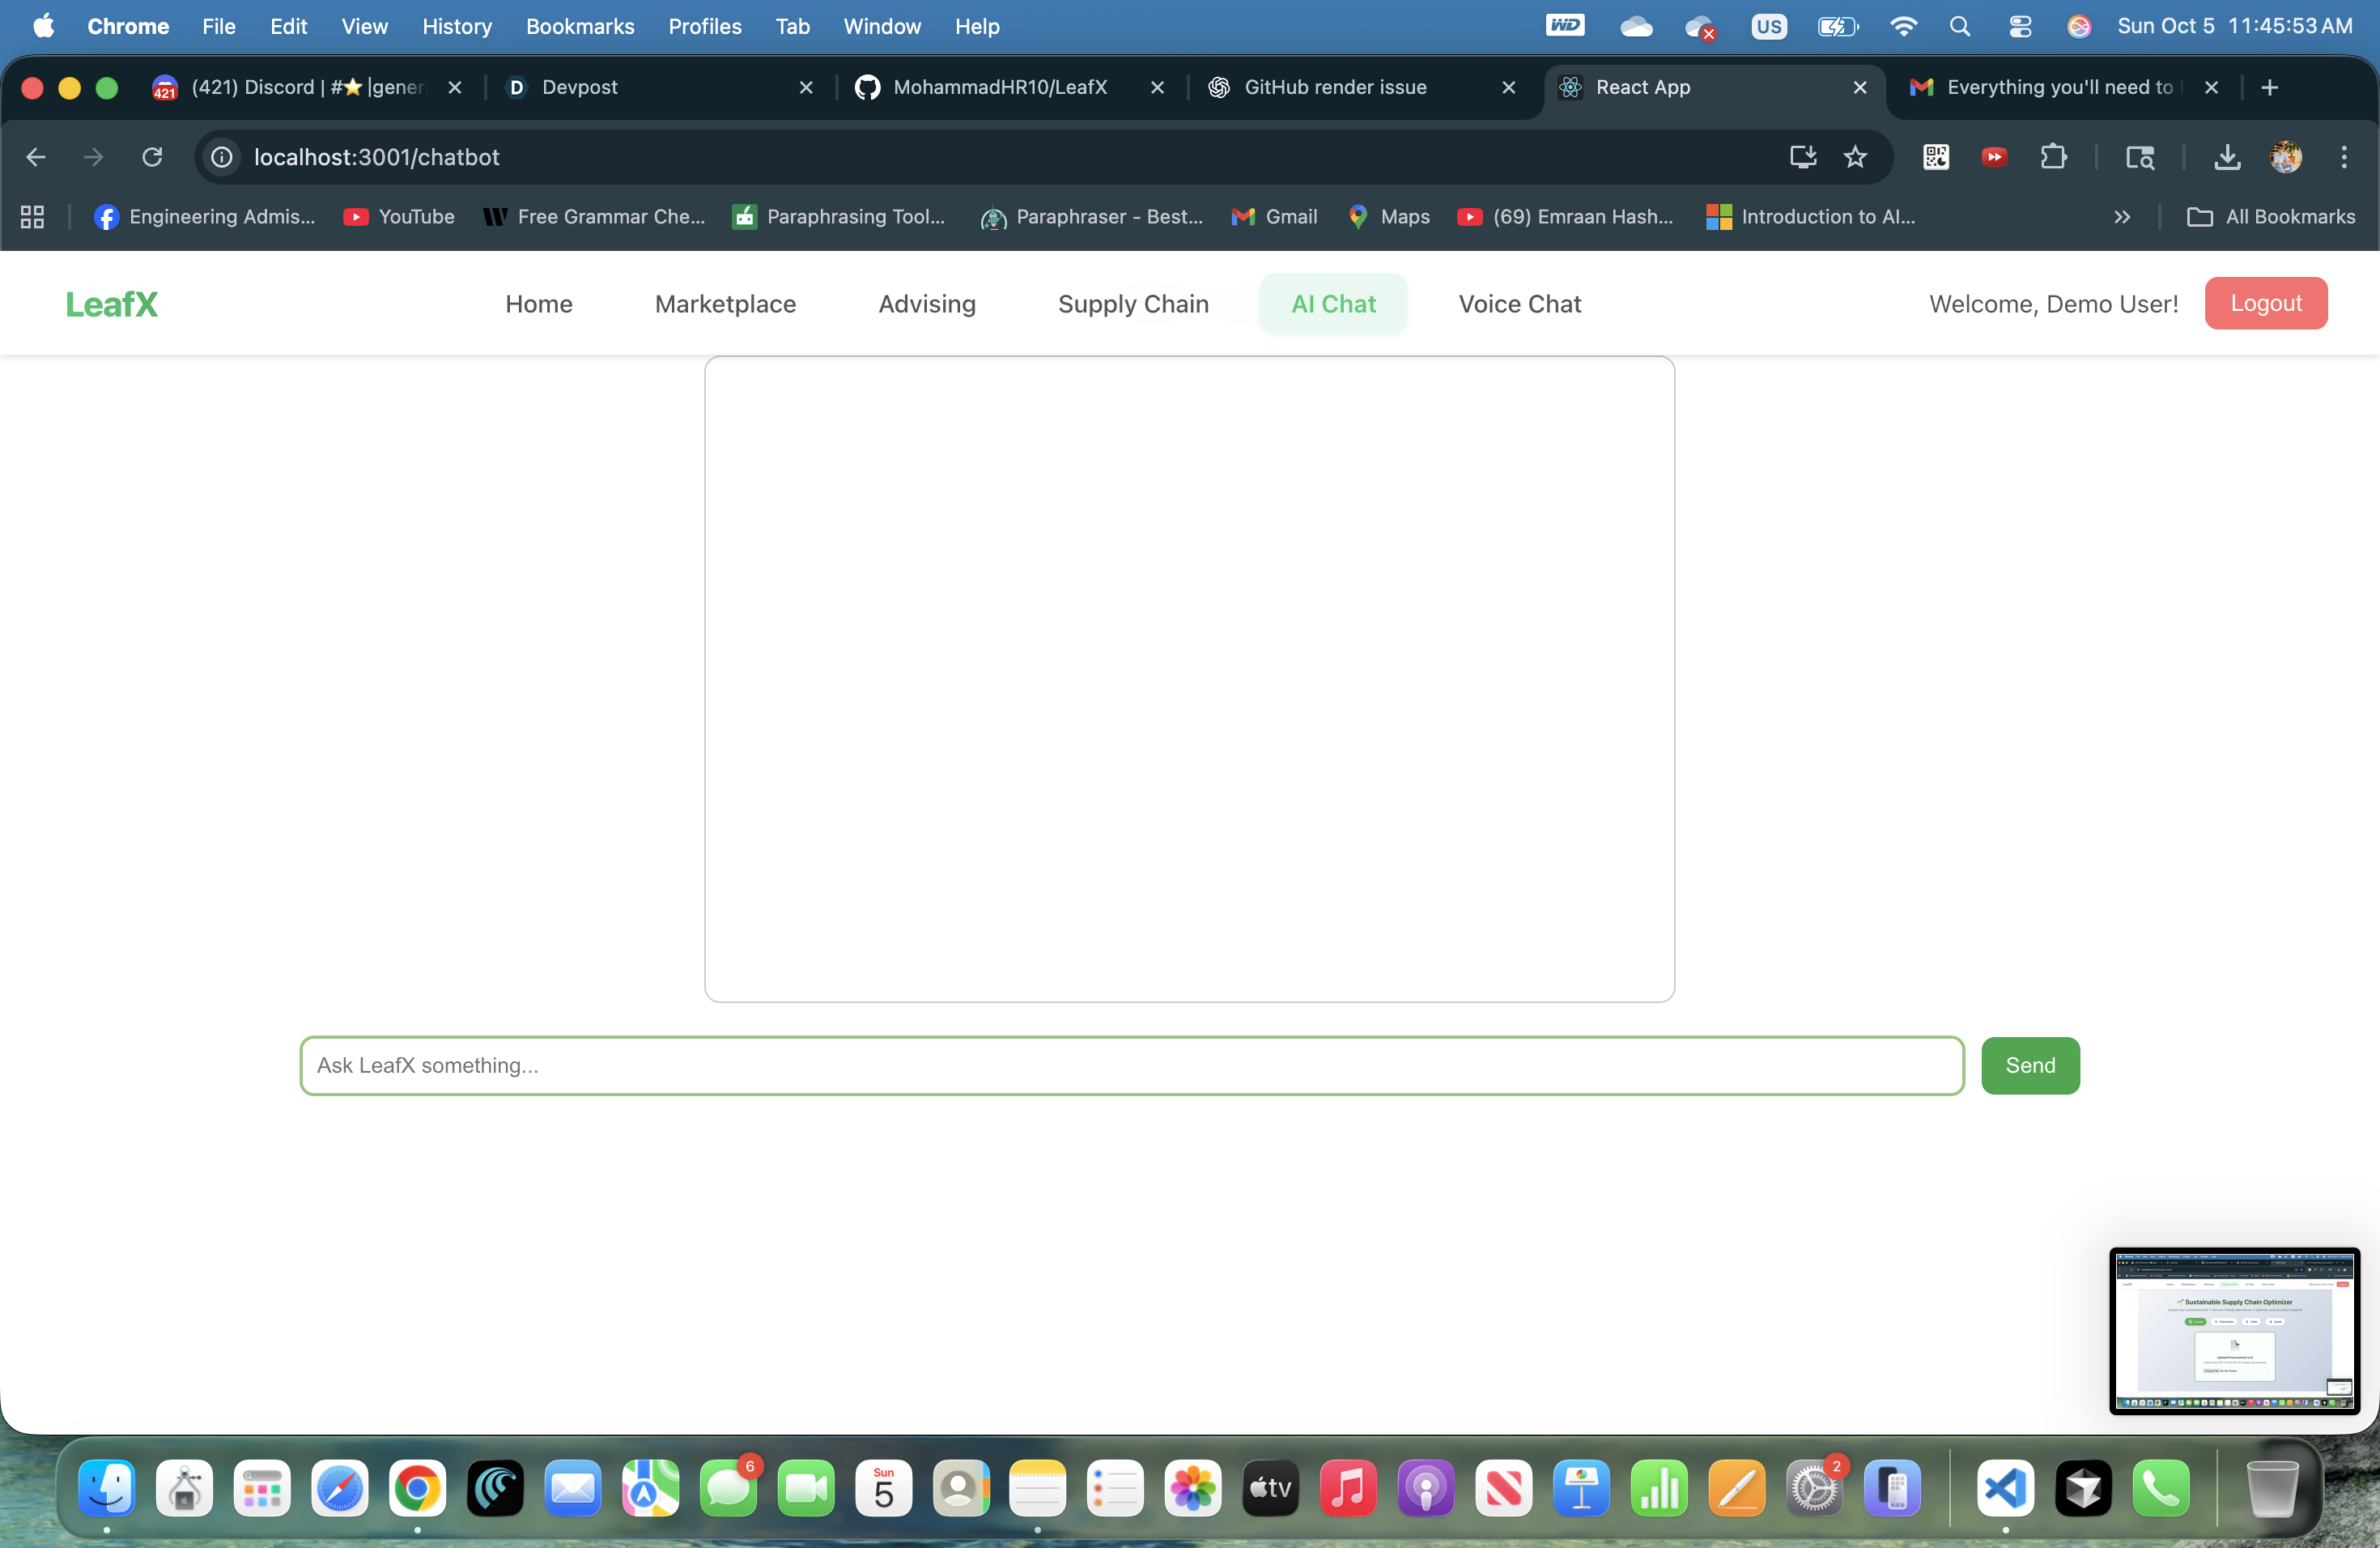Click the Downloads icon in Chrome toolbar

(x=2227, y=157)
